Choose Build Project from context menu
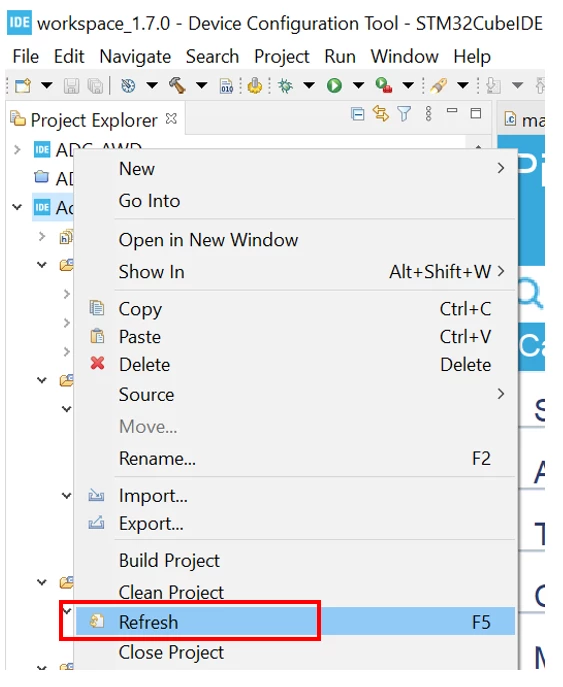Screen dimensions: 563x687 (x=169, y=560)
